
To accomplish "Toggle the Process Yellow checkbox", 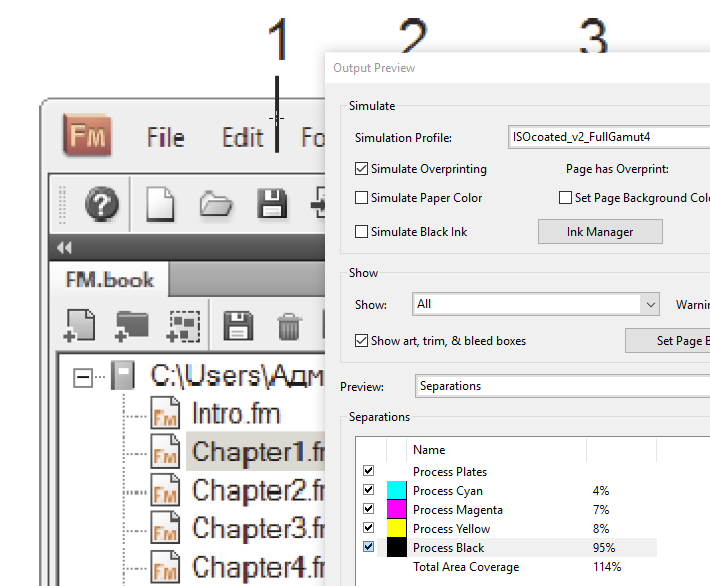I will (369, 528).
